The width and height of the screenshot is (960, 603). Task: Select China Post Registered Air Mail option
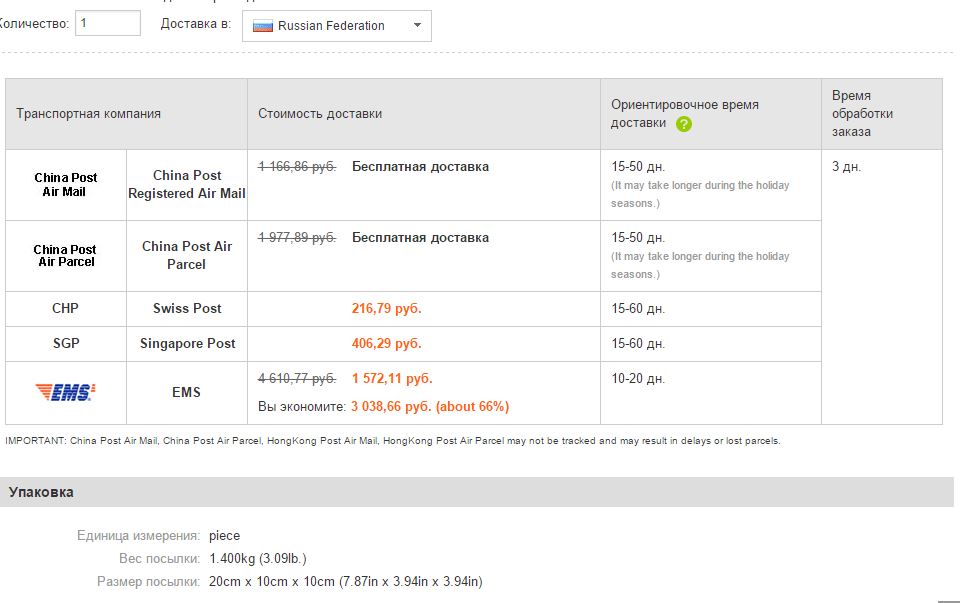coord(187,184)
